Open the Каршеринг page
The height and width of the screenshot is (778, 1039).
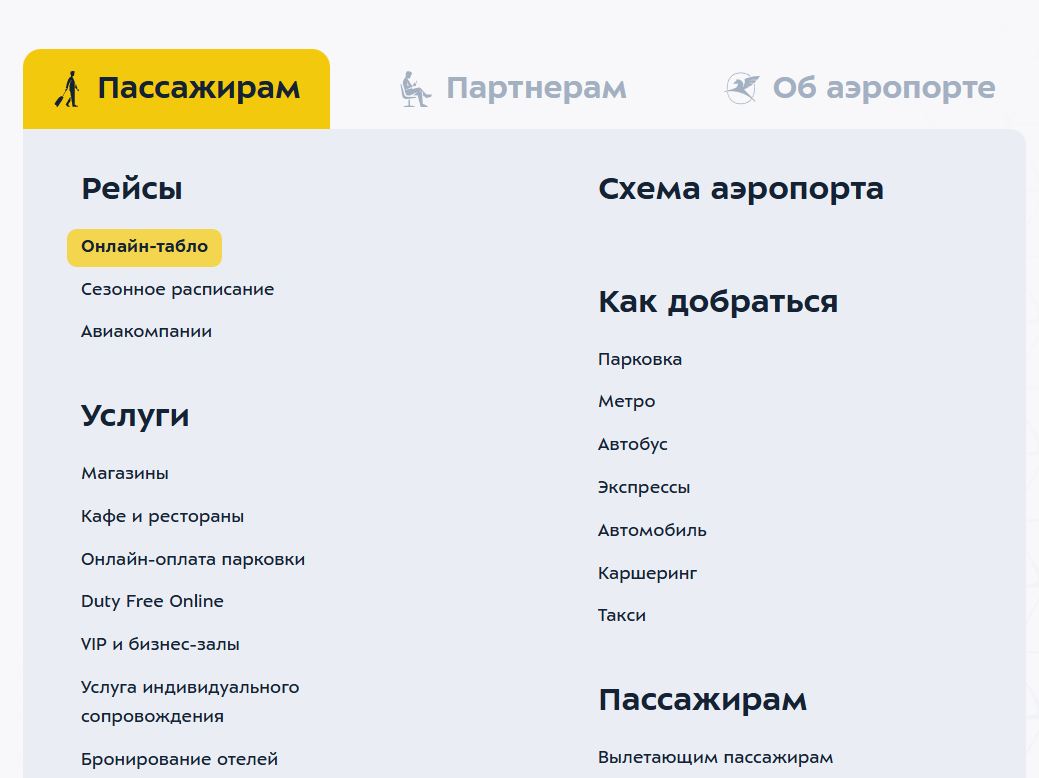(x=647, y=572)
